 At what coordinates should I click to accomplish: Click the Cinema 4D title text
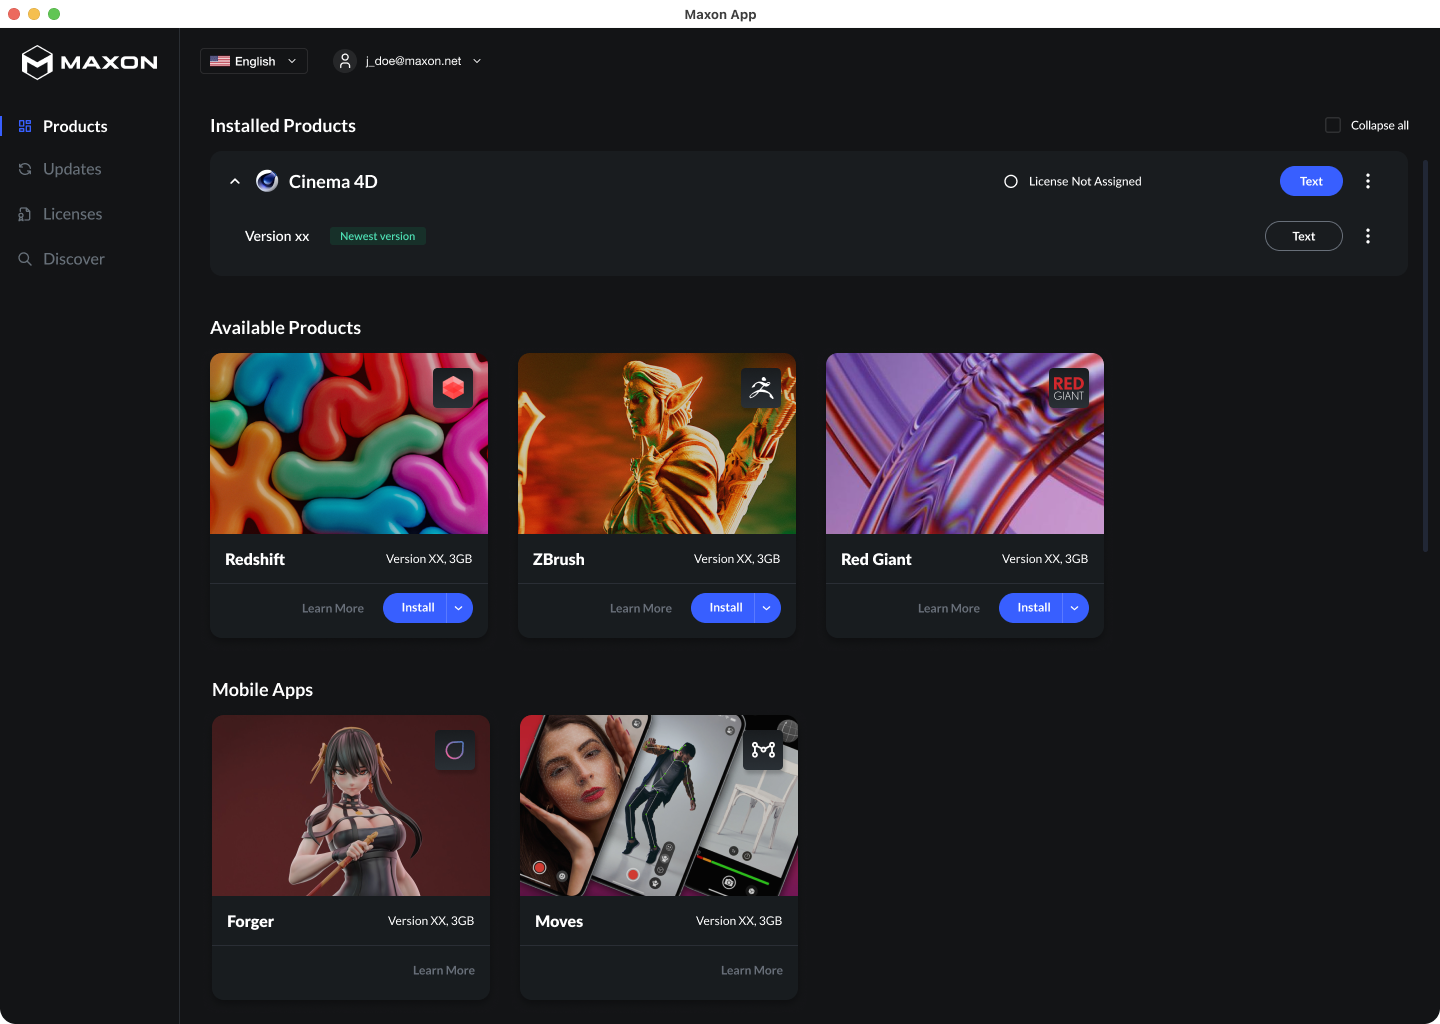pos(333,181)
